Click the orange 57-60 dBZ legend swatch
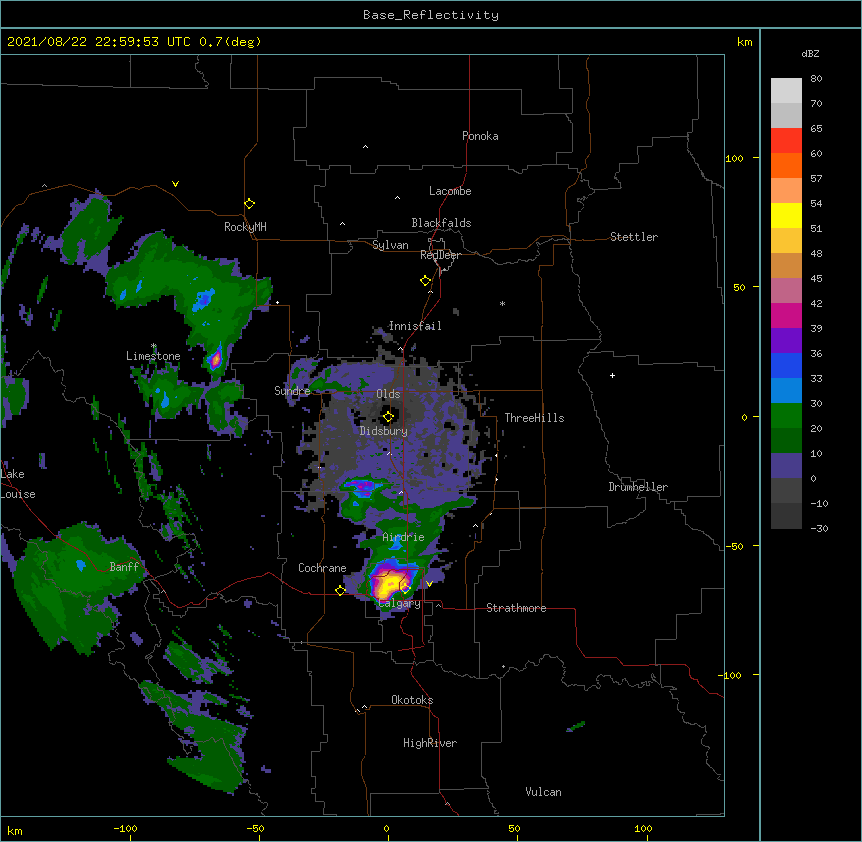 [786, 166]
